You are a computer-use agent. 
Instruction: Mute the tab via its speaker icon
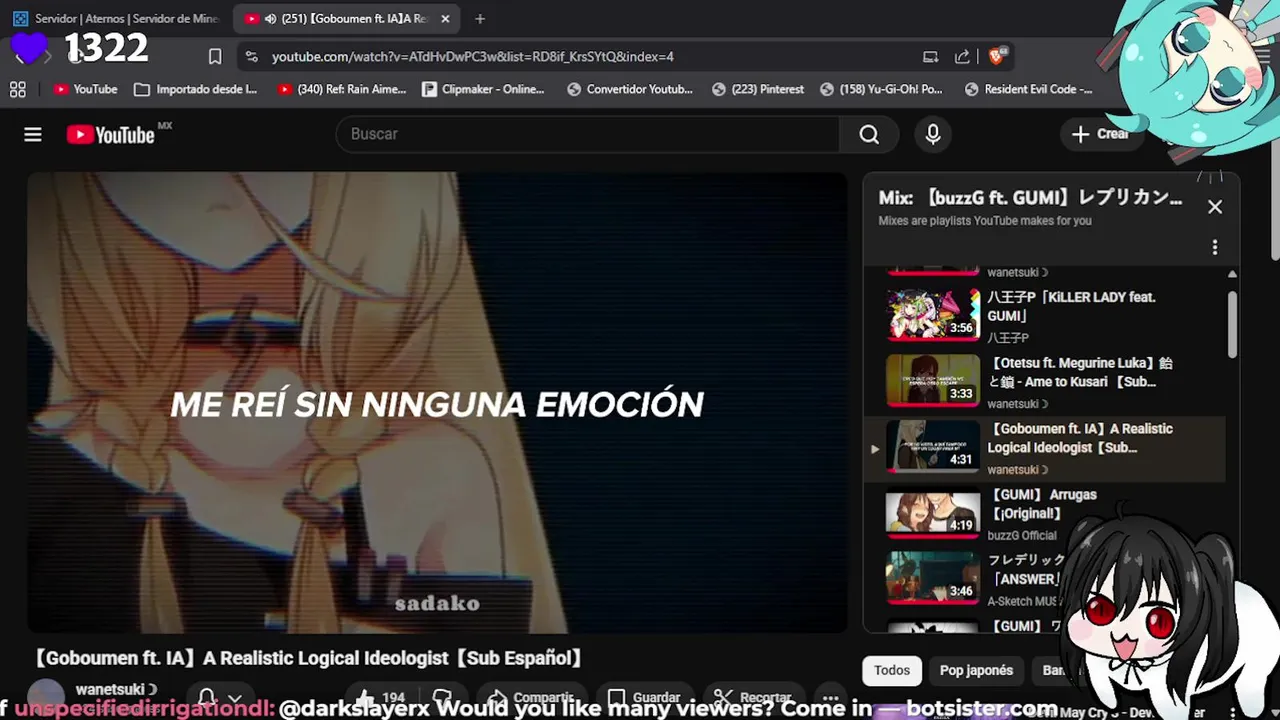pos(270,19)
